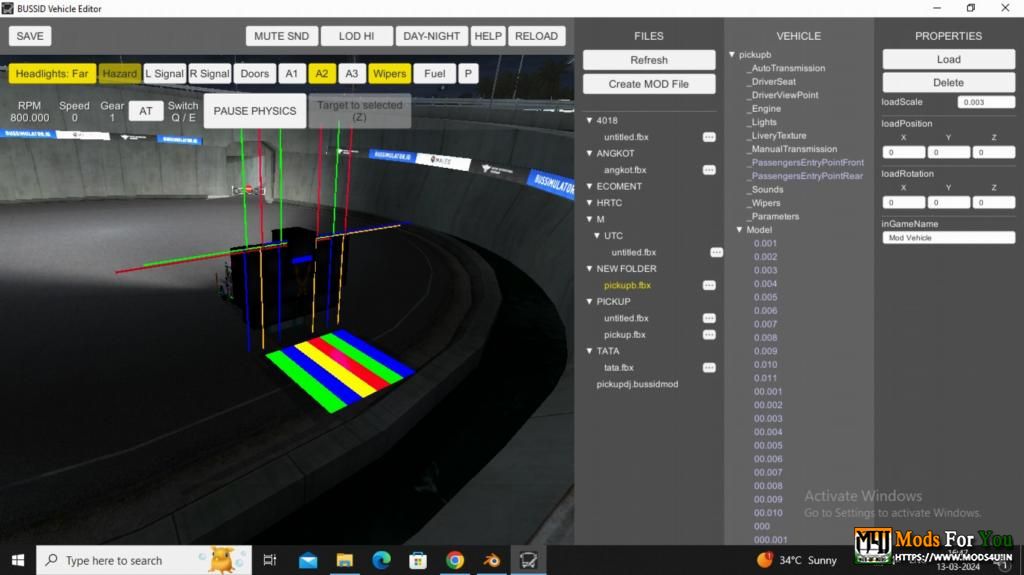Image resolution: width=1024 pixels, height=575 pixels.
Task: Collapse the PICKUP folder
Action: pyautogui.click(x=589, y=301)
